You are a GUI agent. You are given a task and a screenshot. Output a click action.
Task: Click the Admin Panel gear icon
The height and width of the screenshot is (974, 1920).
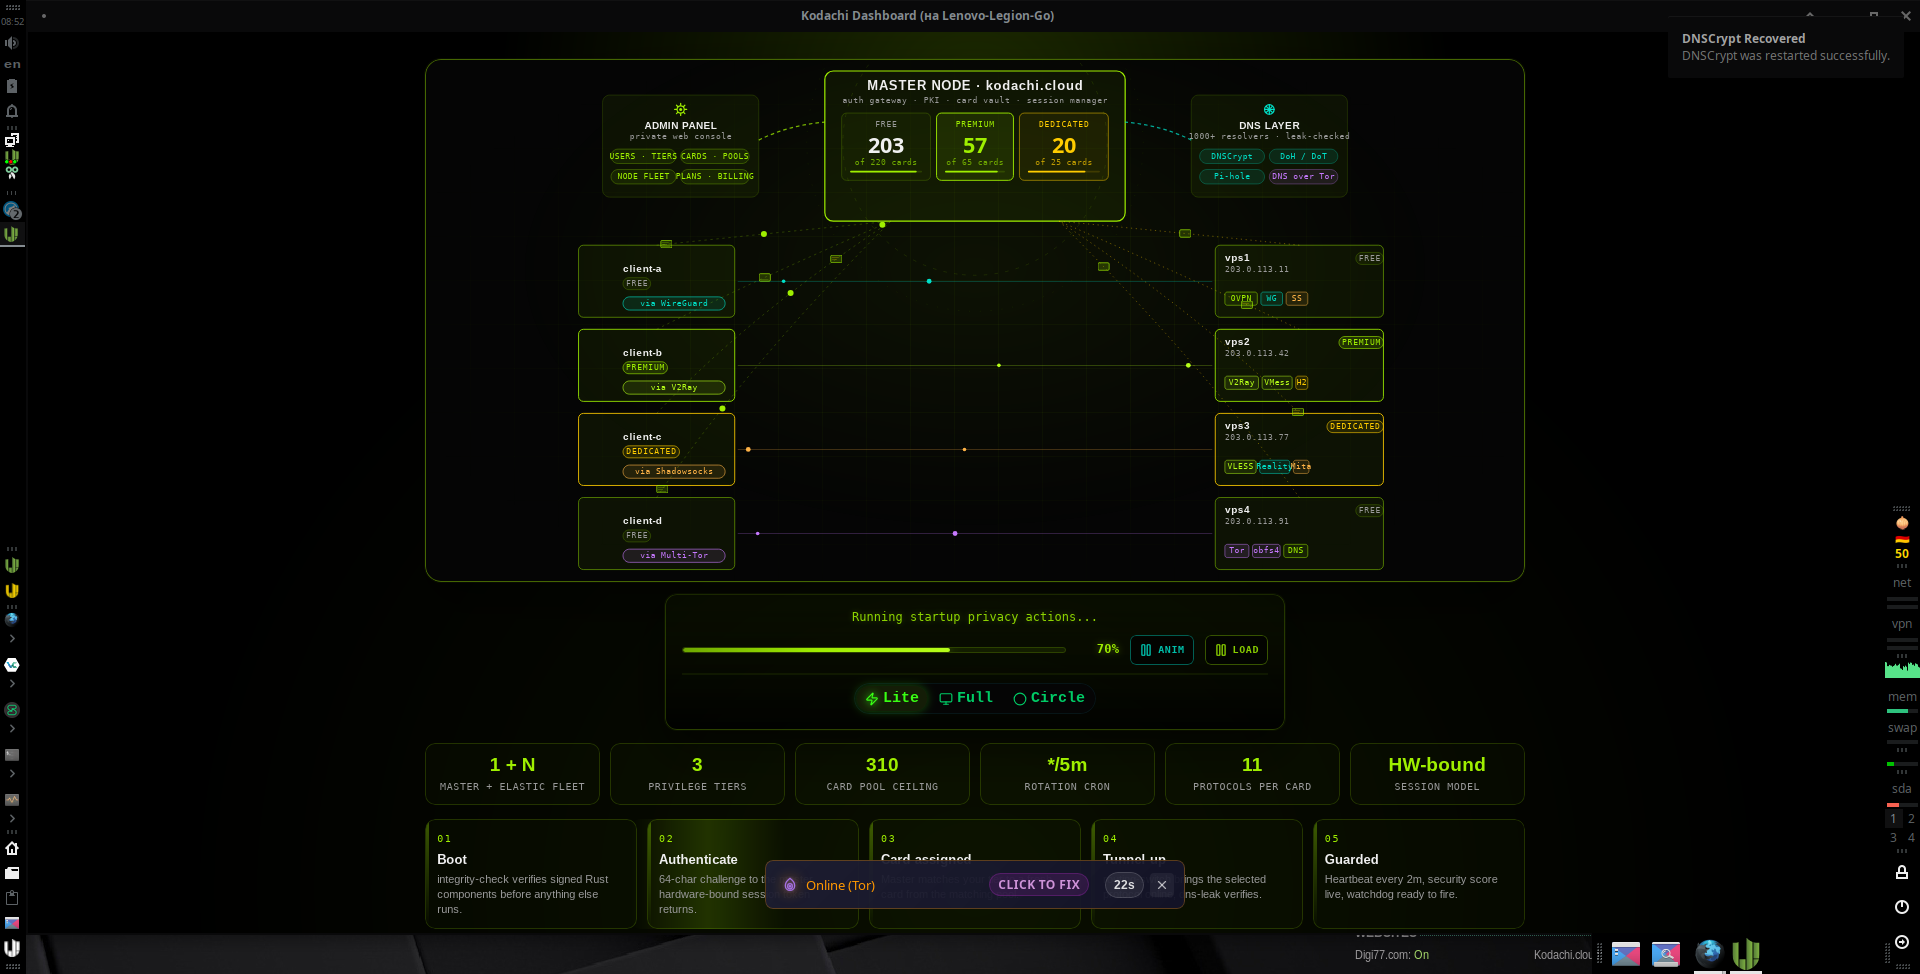tap(680, 109)
